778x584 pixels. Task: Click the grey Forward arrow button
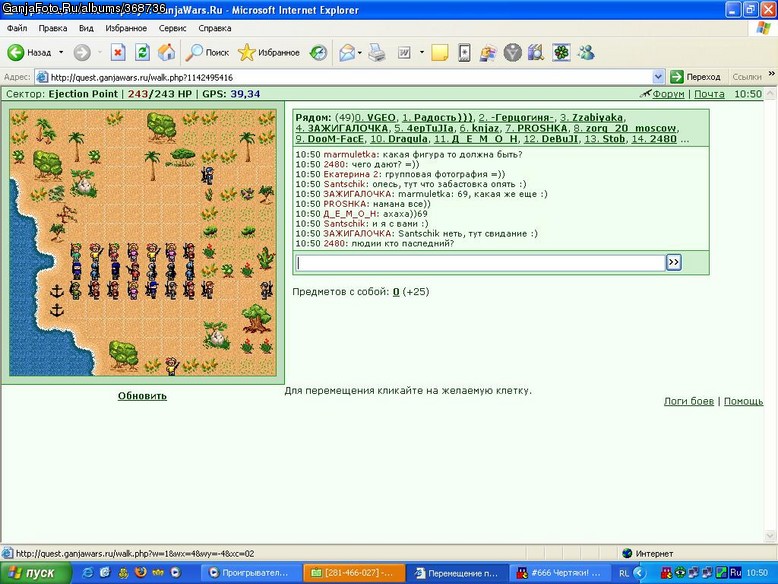pos(82,52)
